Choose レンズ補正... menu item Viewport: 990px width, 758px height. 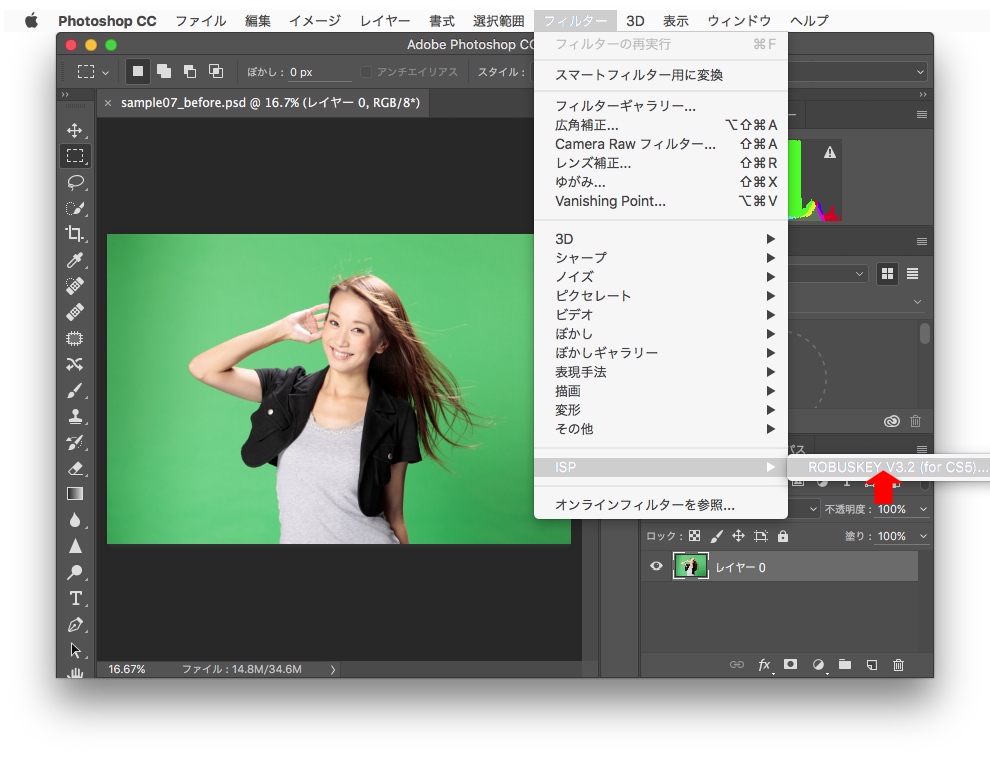click(x=661, y=163)
